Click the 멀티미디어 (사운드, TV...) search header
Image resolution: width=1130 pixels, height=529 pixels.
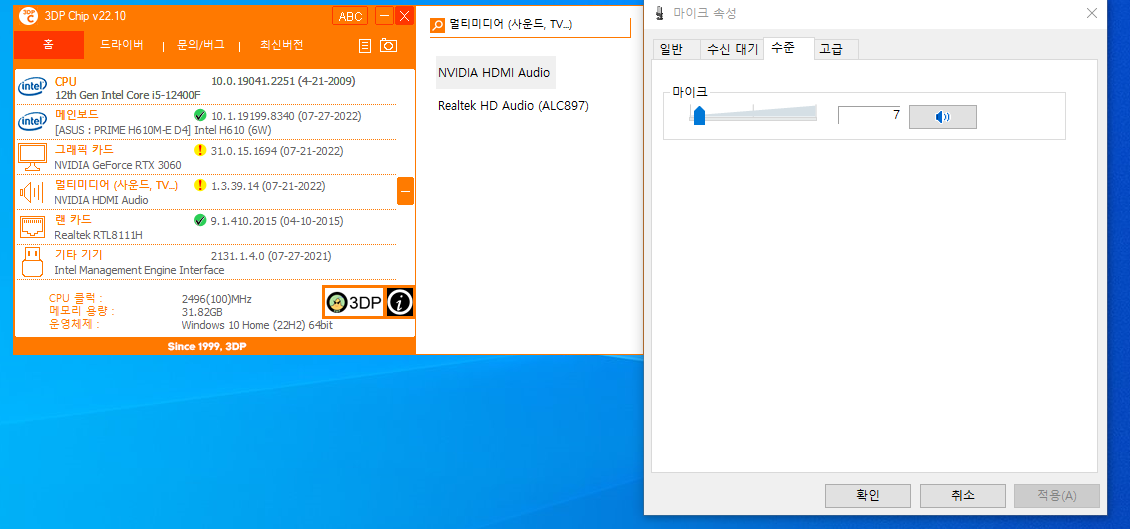tap(530, 25)
